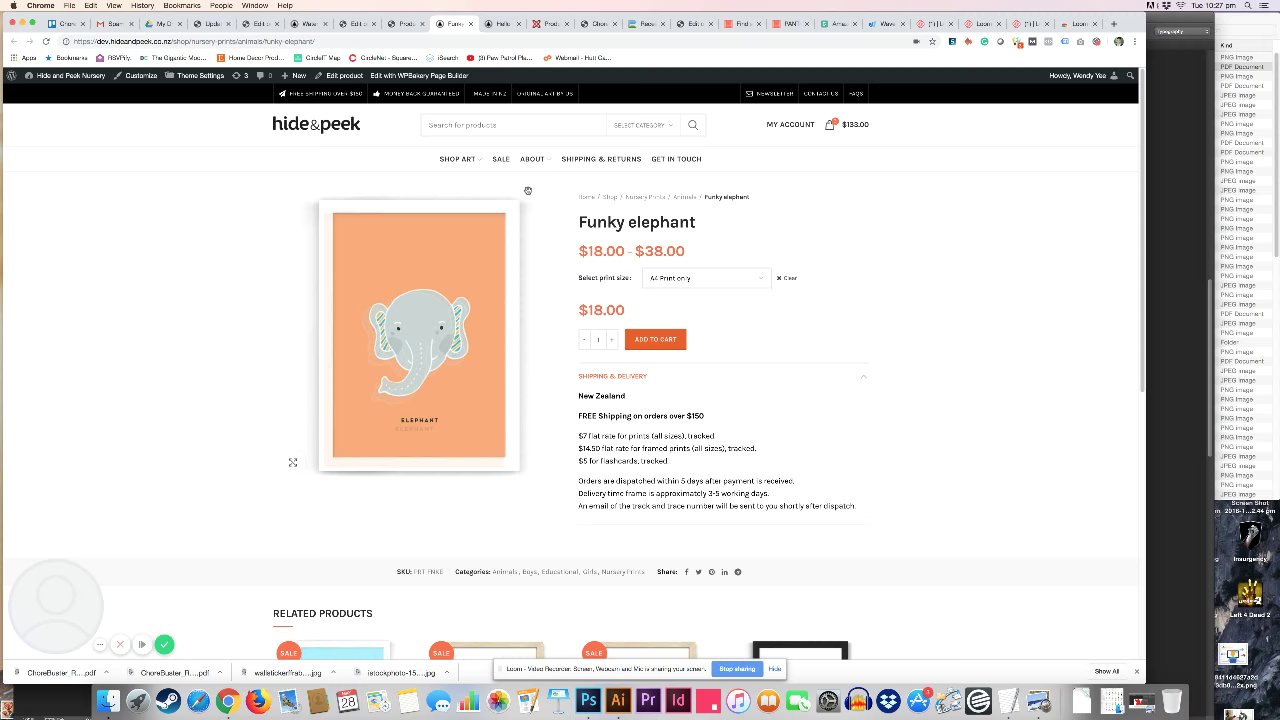Viewport: 1280px width, 720px height.
Task: Open Theme Settings in the admin bar
Action: coord(196,75)
